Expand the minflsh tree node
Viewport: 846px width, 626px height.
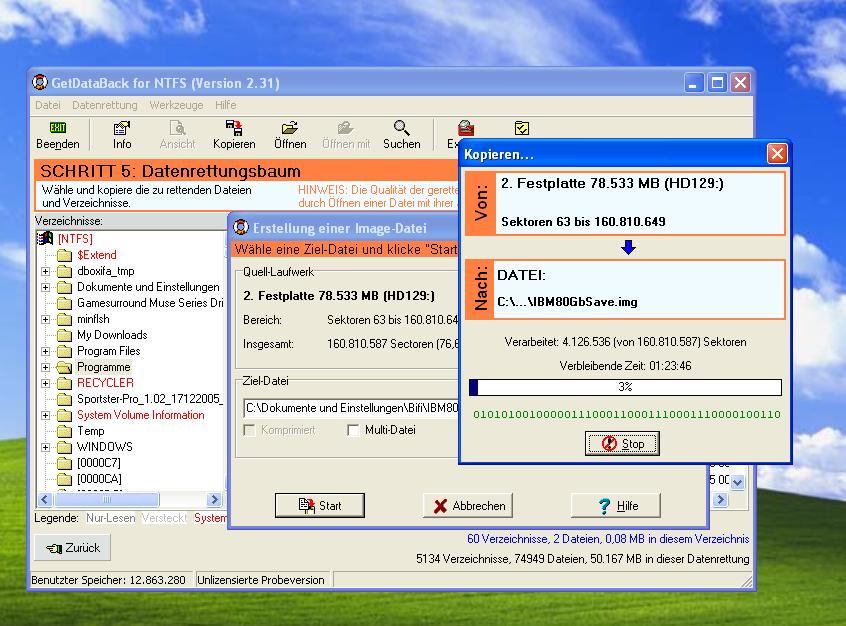tap(45, 319)
